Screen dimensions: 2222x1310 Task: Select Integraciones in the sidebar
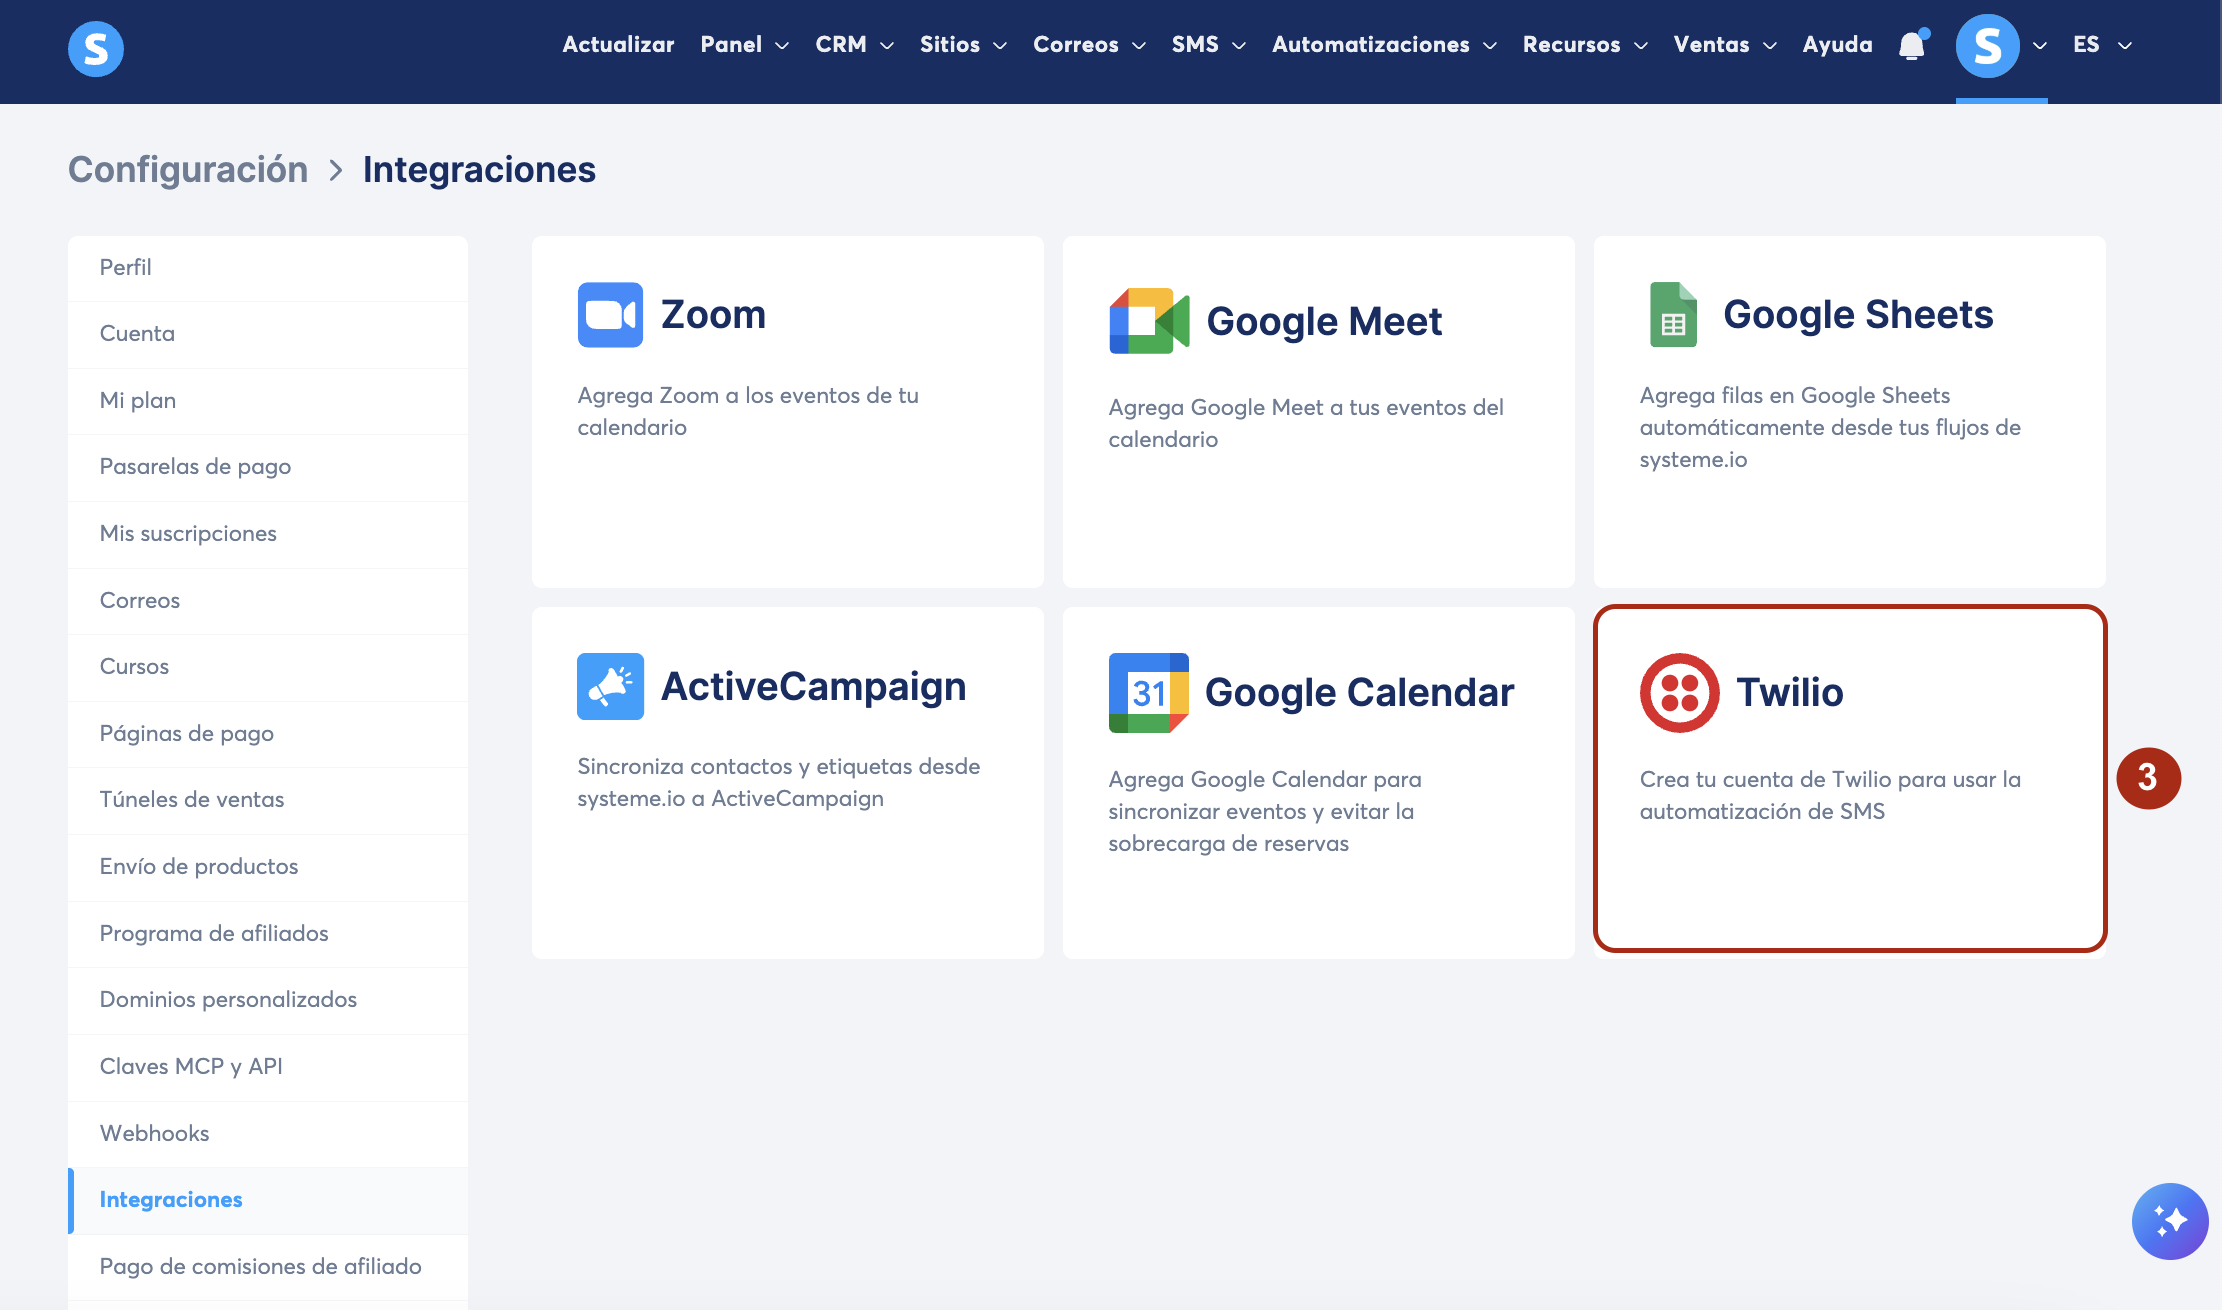pyautogui.click(x=268, y=1200)
